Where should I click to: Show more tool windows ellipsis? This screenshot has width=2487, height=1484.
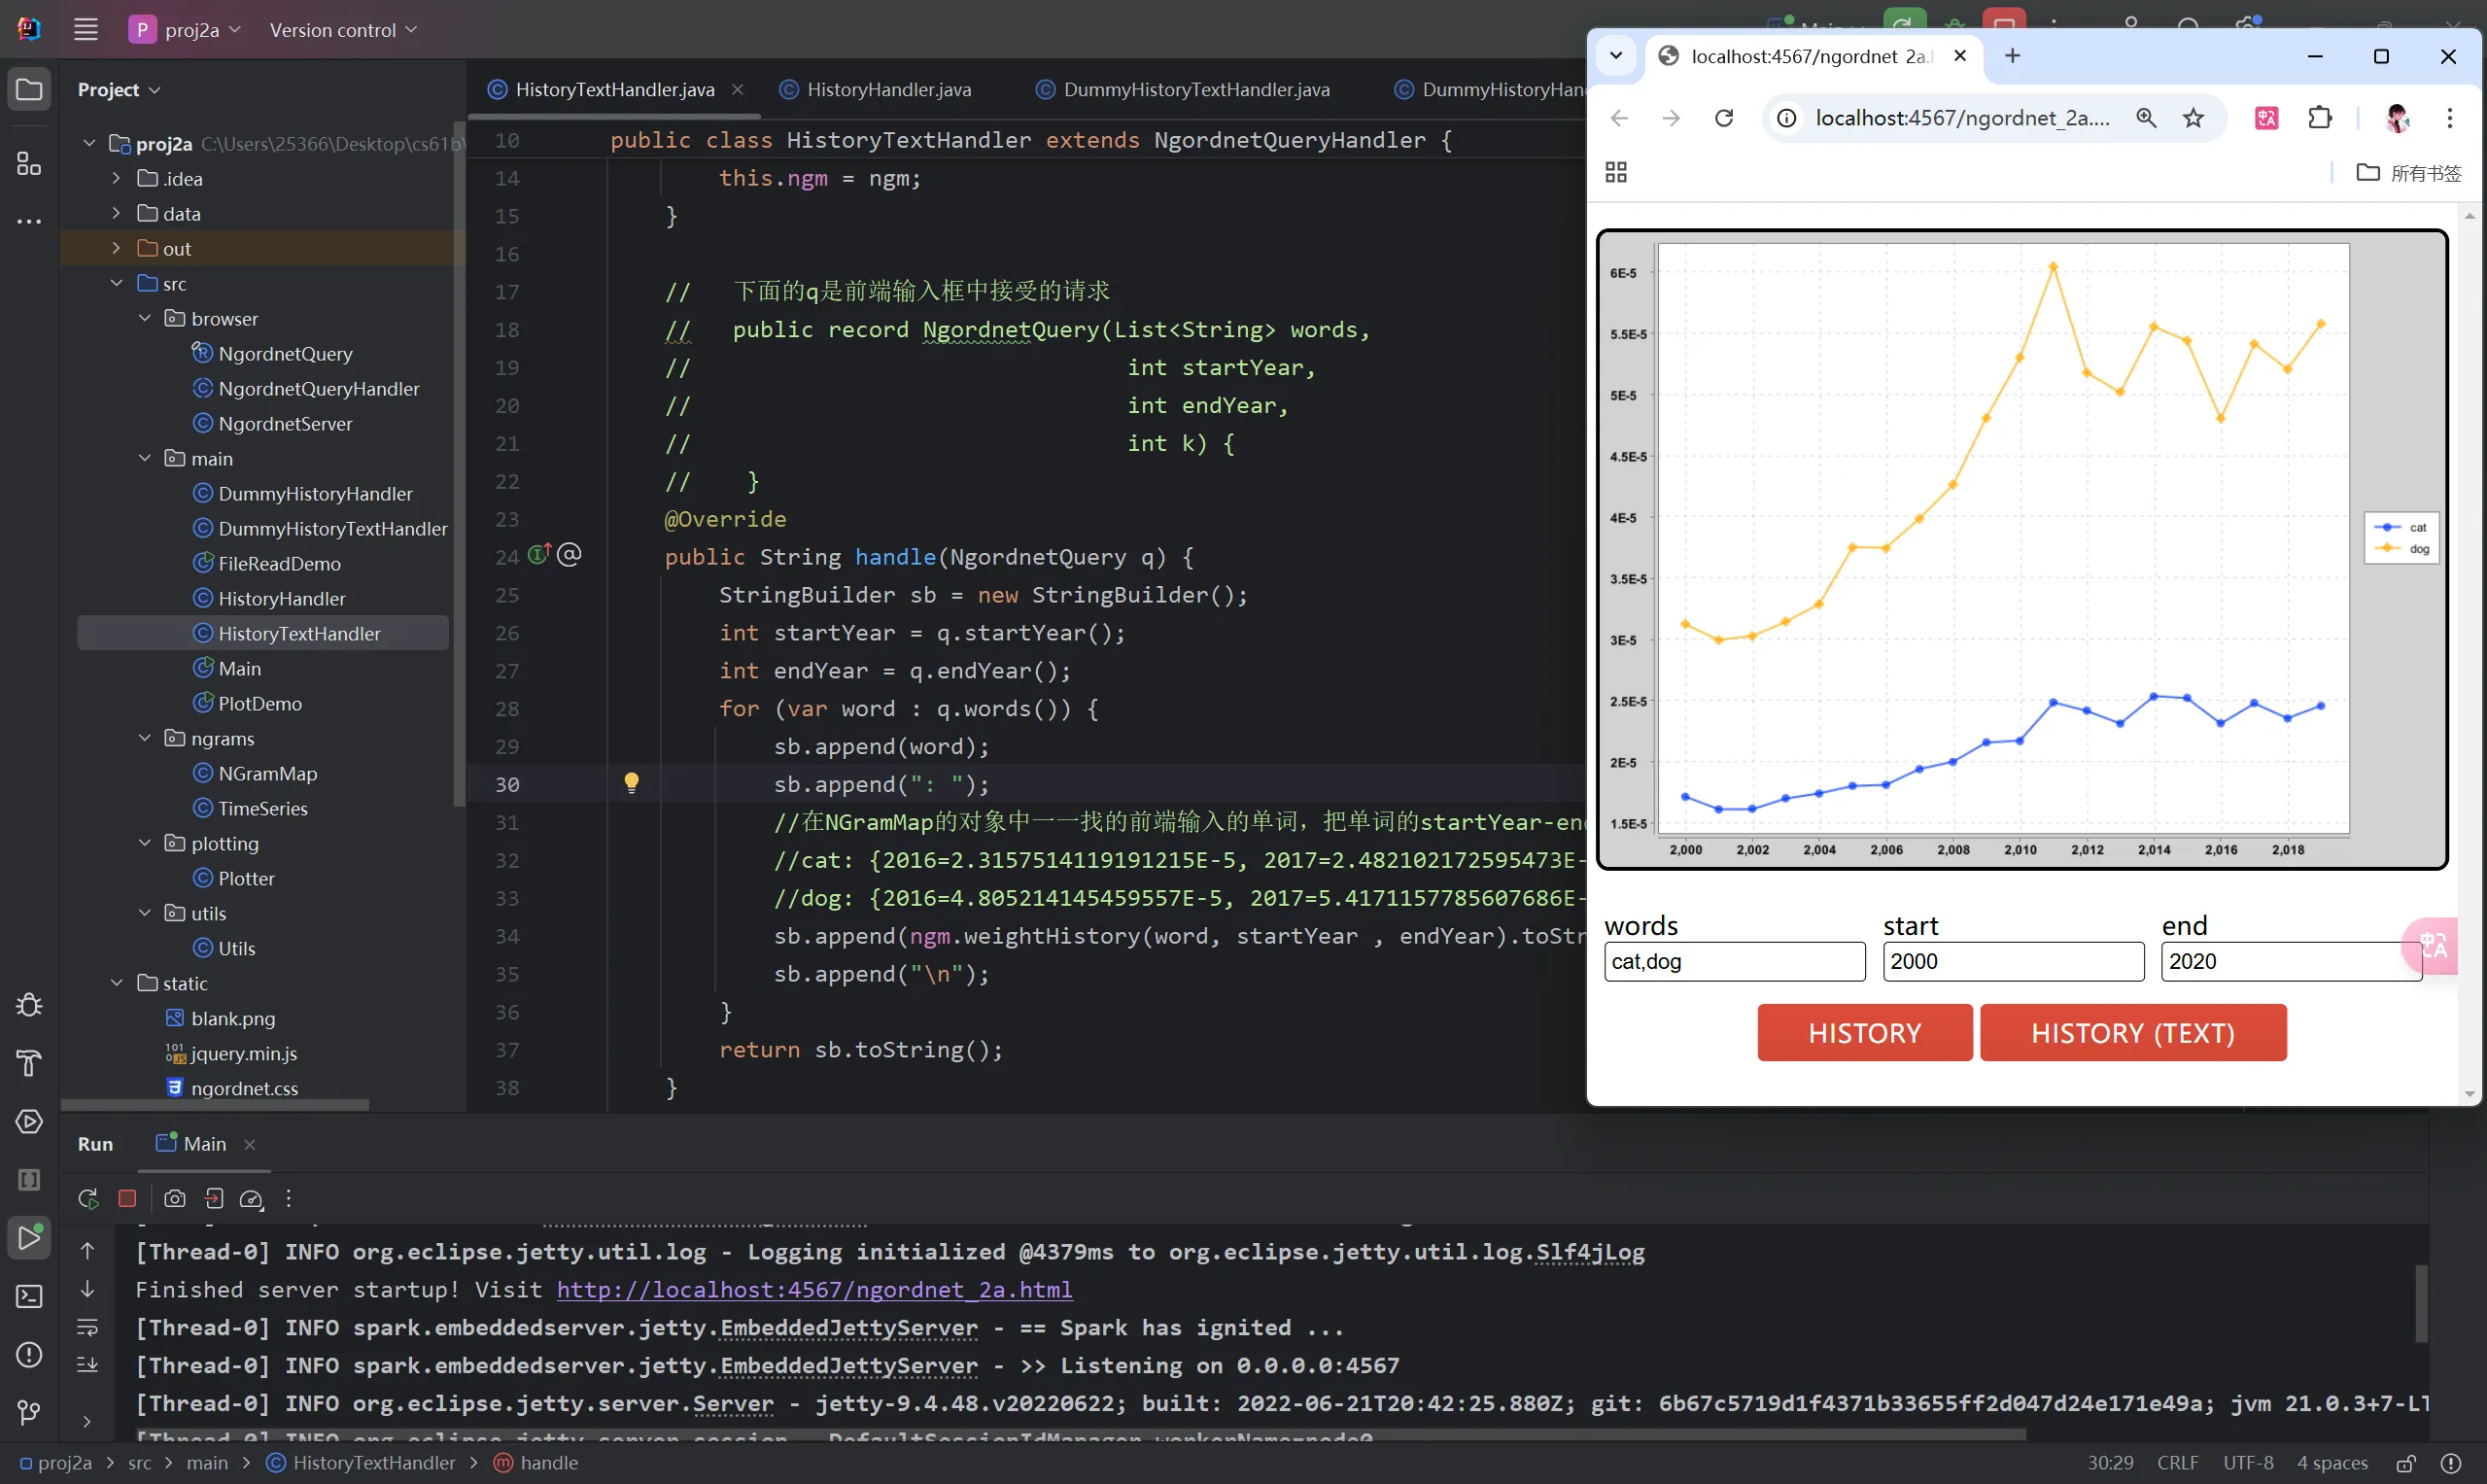29,221
